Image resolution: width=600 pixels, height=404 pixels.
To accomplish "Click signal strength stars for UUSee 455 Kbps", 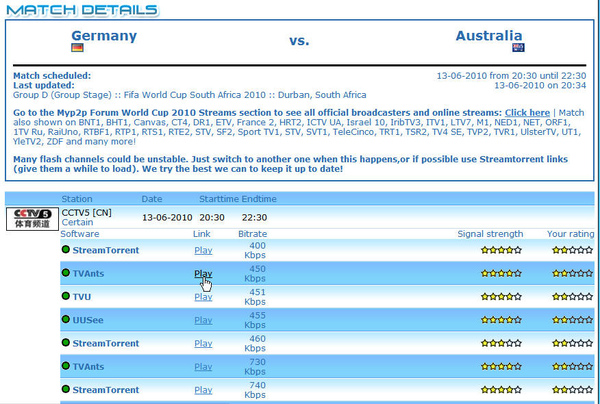I will (x=501, y=320).
